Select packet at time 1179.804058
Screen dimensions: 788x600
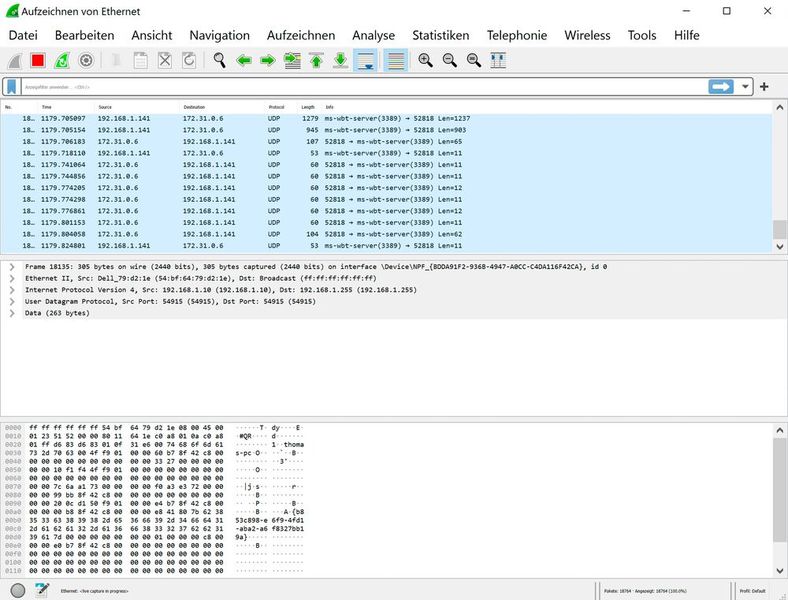(x=386, y=234)
